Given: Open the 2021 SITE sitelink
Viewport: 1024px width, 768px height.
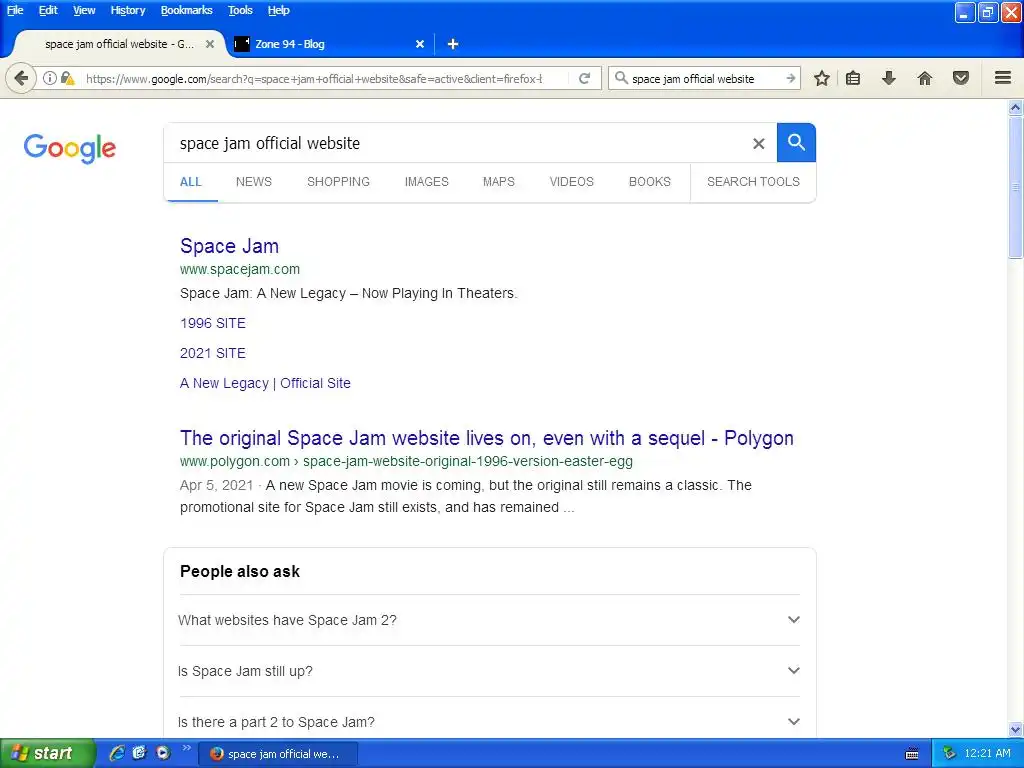Looking at the screenshot, I should (213, 353).
